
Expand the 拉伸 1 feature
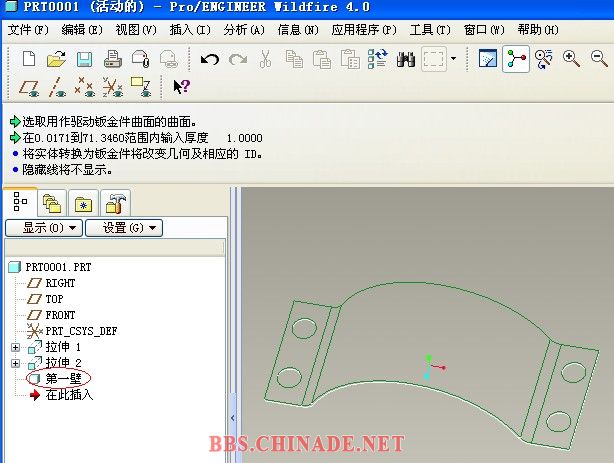click(x=15, y=347)
